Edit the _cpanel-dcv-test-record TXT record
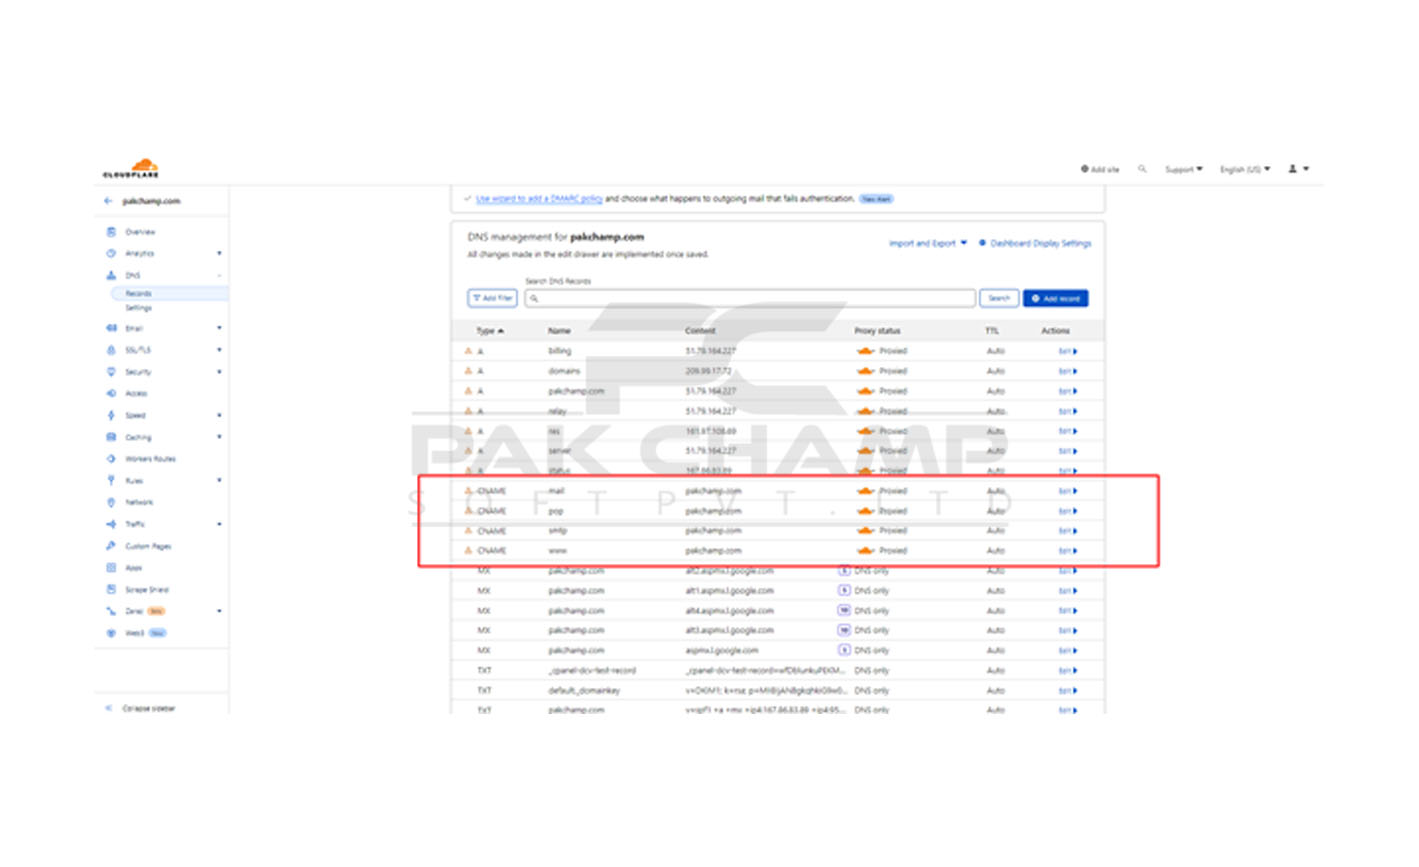This screenshot has height=867, width=1419. [1068, 671]
